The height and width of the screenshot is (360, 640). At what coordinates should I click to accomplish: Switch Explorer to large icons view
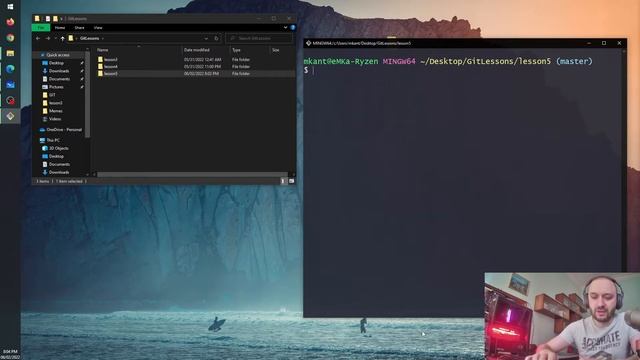coord(291,181)
